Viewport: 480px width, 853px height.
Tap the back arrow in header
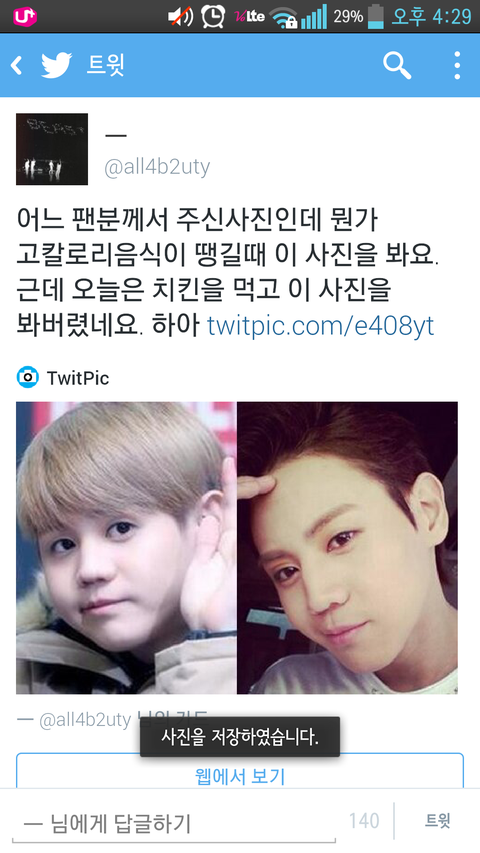pyautogui.click(x=17, y=65)
